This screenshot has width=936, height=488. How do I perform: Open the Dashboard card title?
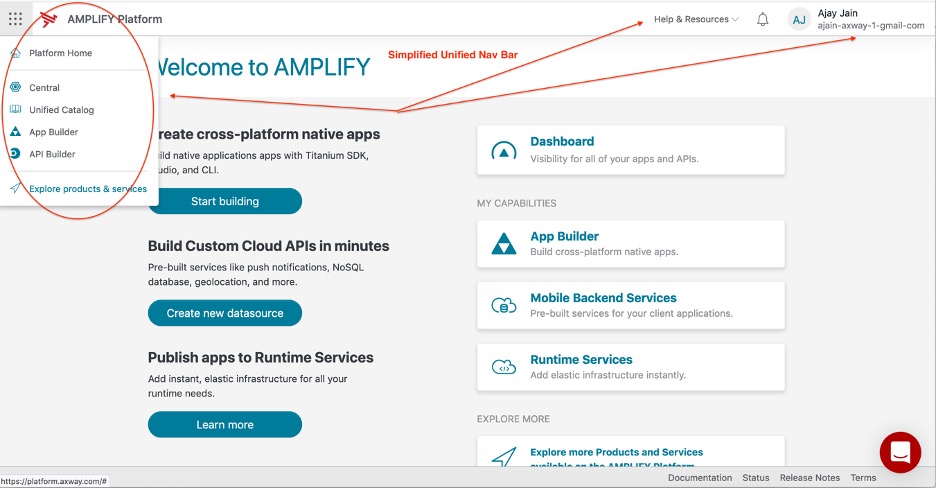tap(562, 141)
